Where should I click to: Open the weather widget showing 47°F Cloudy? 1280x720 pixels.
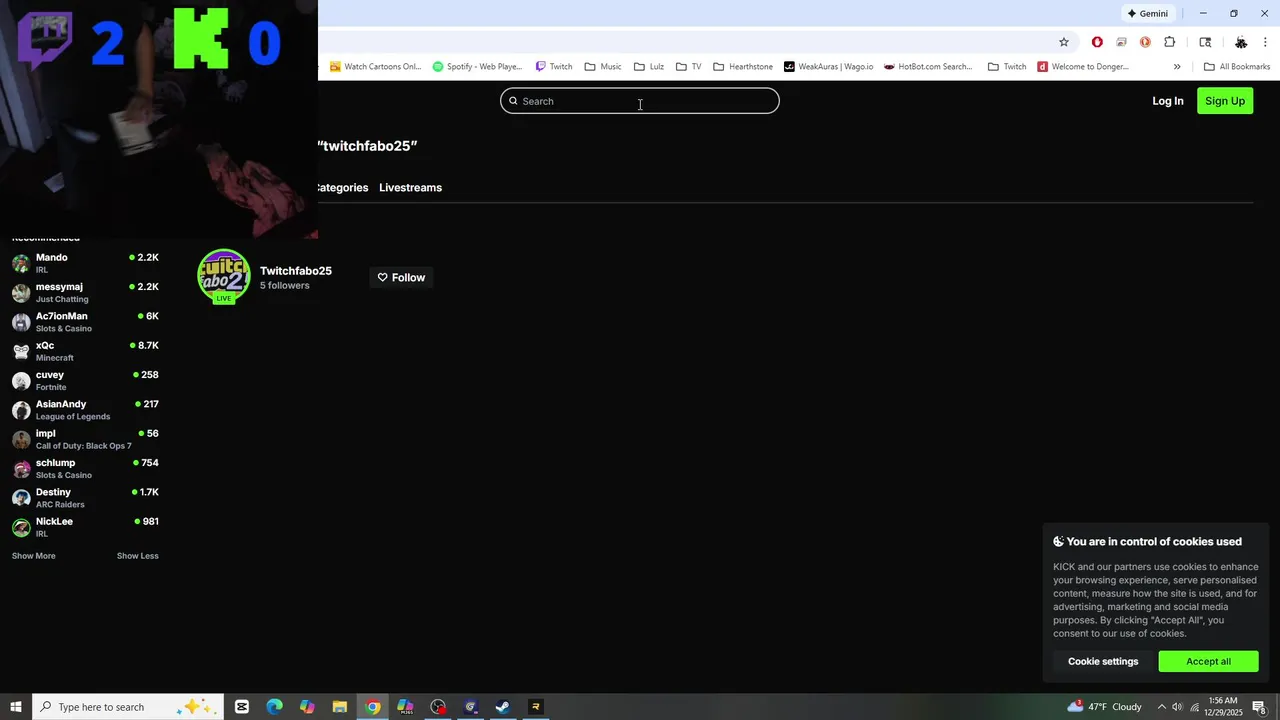tap(1104, 707)
